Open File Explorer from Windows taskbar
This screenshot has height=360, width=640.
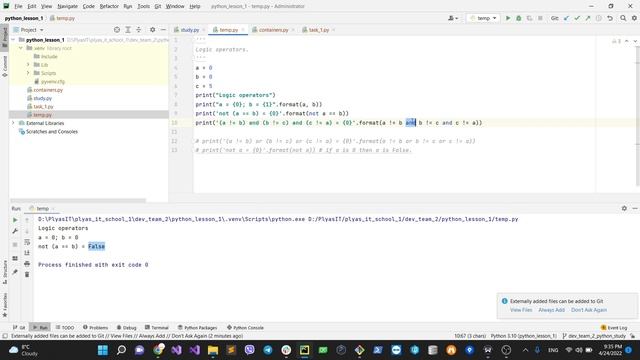coord(213,350)
